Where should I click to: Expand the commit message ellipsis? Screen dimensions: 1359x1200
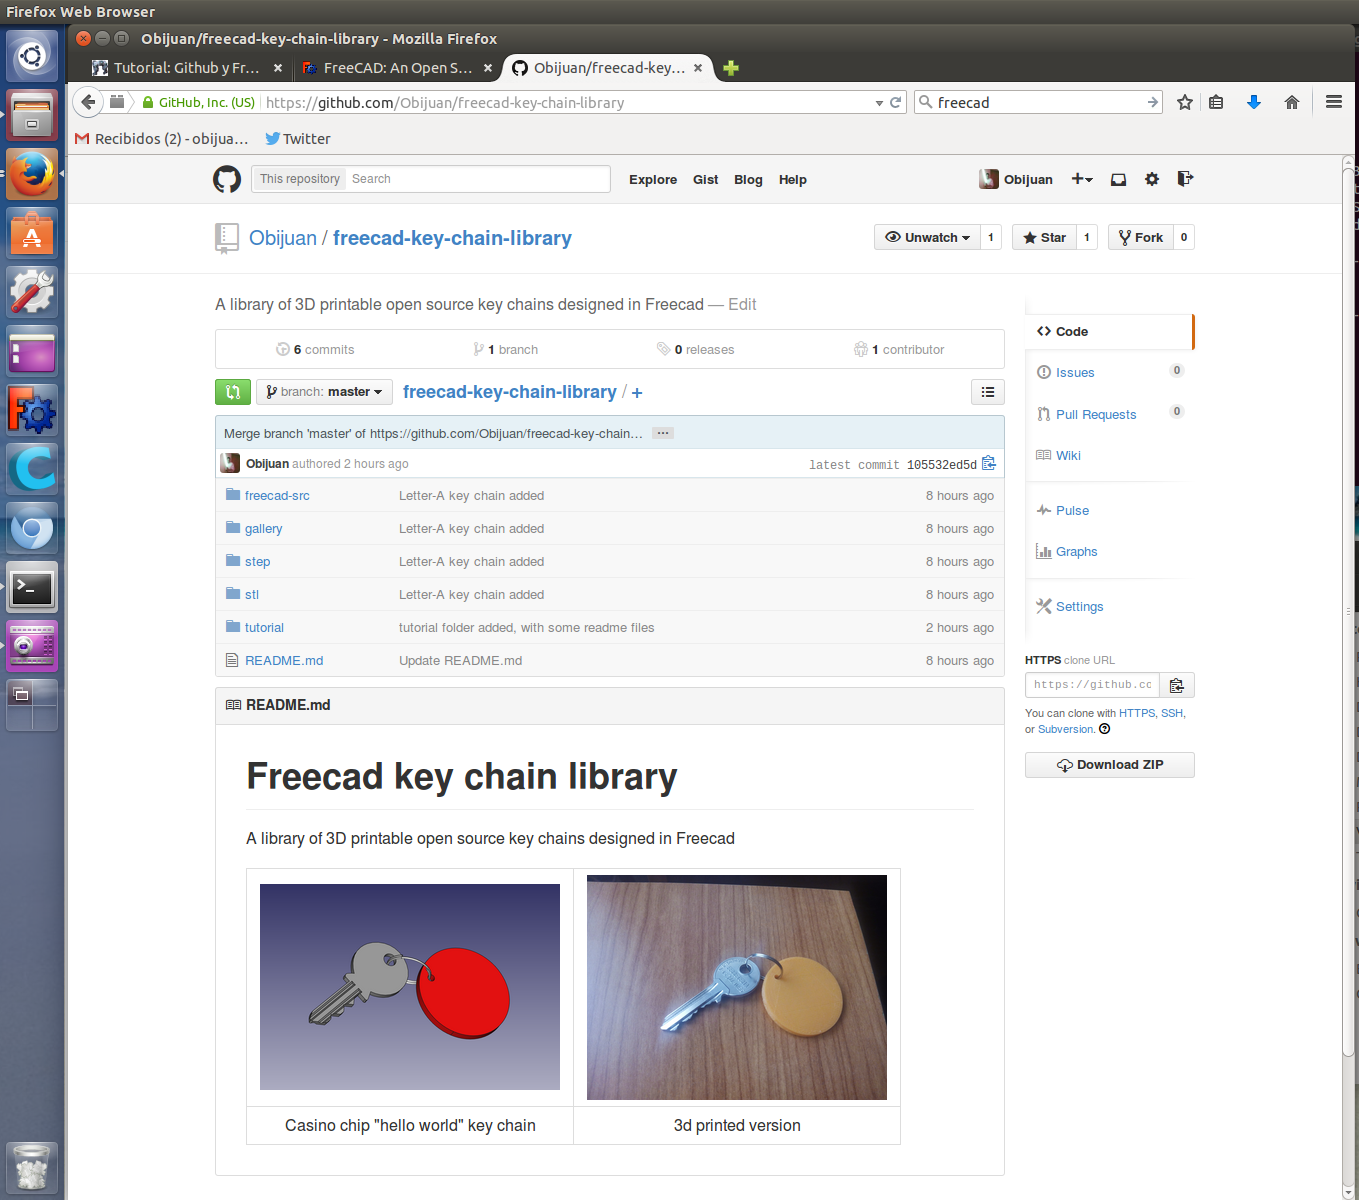662,433
